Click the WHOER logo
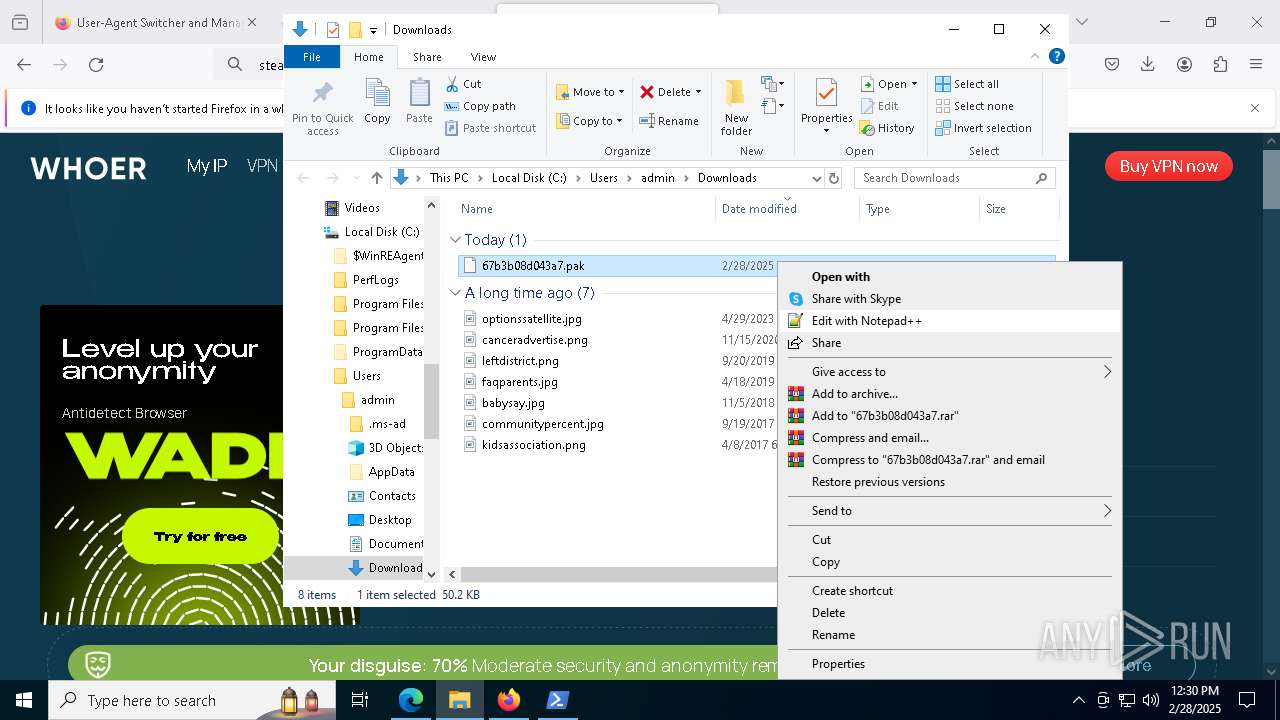Viewport: 1280px width, 720px height. [x=88, y=168]
